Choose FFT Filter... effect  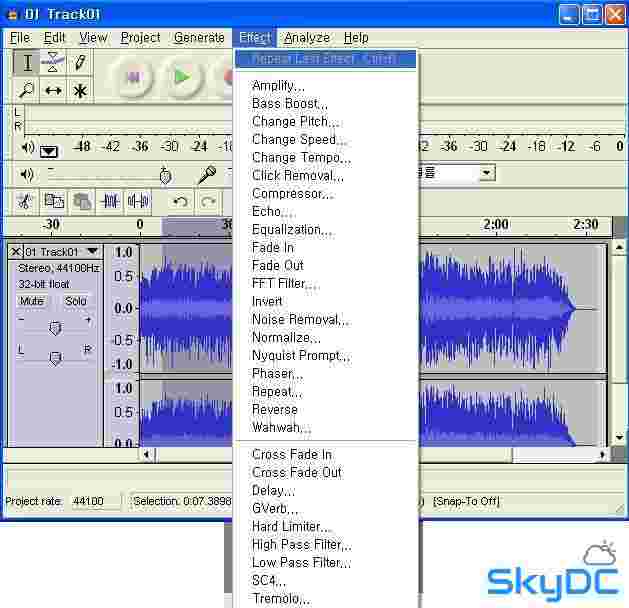point(325,284)
